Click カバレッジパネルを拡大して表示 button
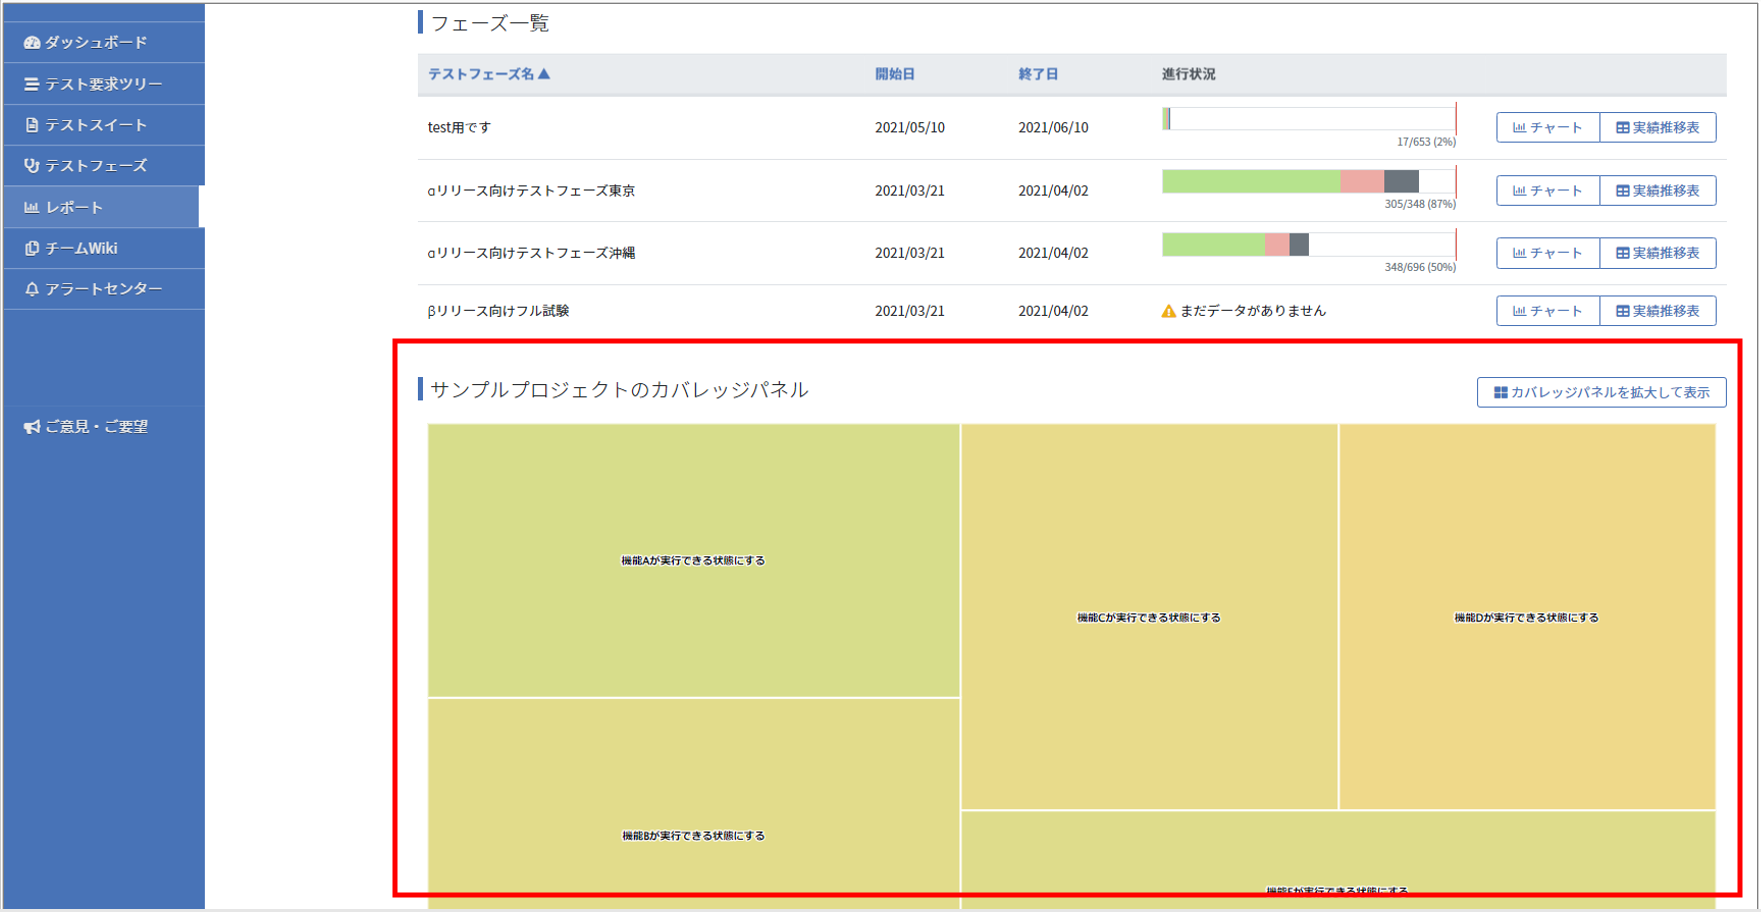 (x=1601, y=393)
